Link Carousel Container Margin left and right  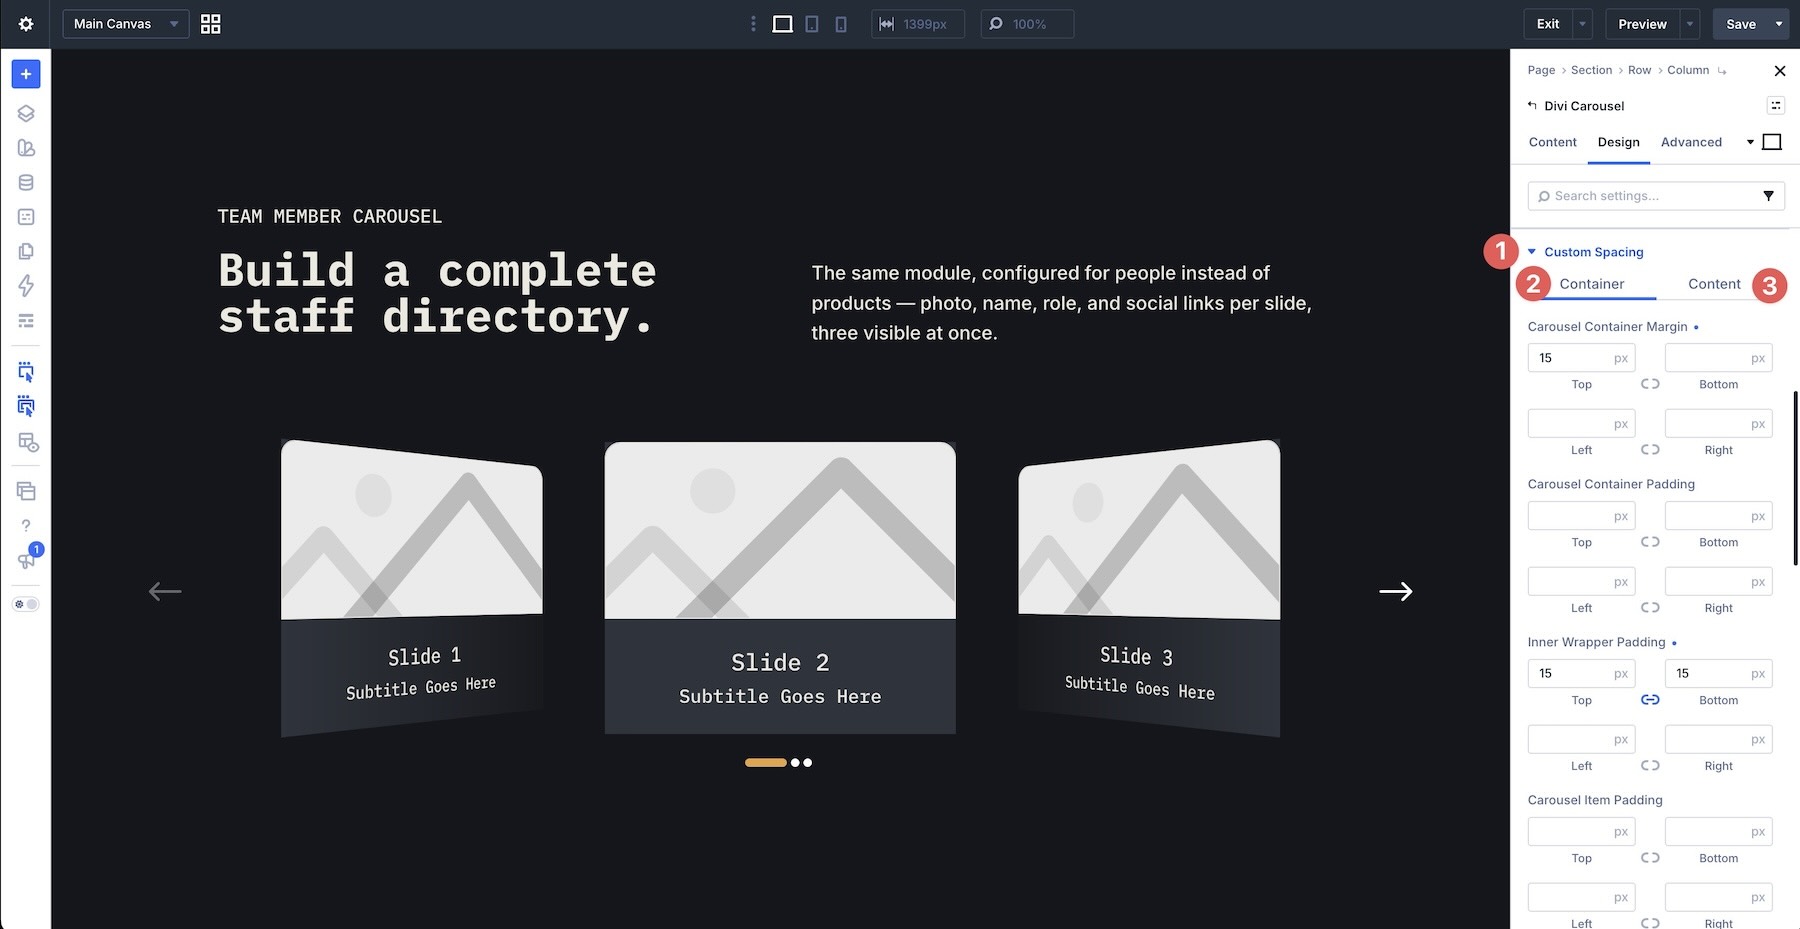click(1650, 450)
